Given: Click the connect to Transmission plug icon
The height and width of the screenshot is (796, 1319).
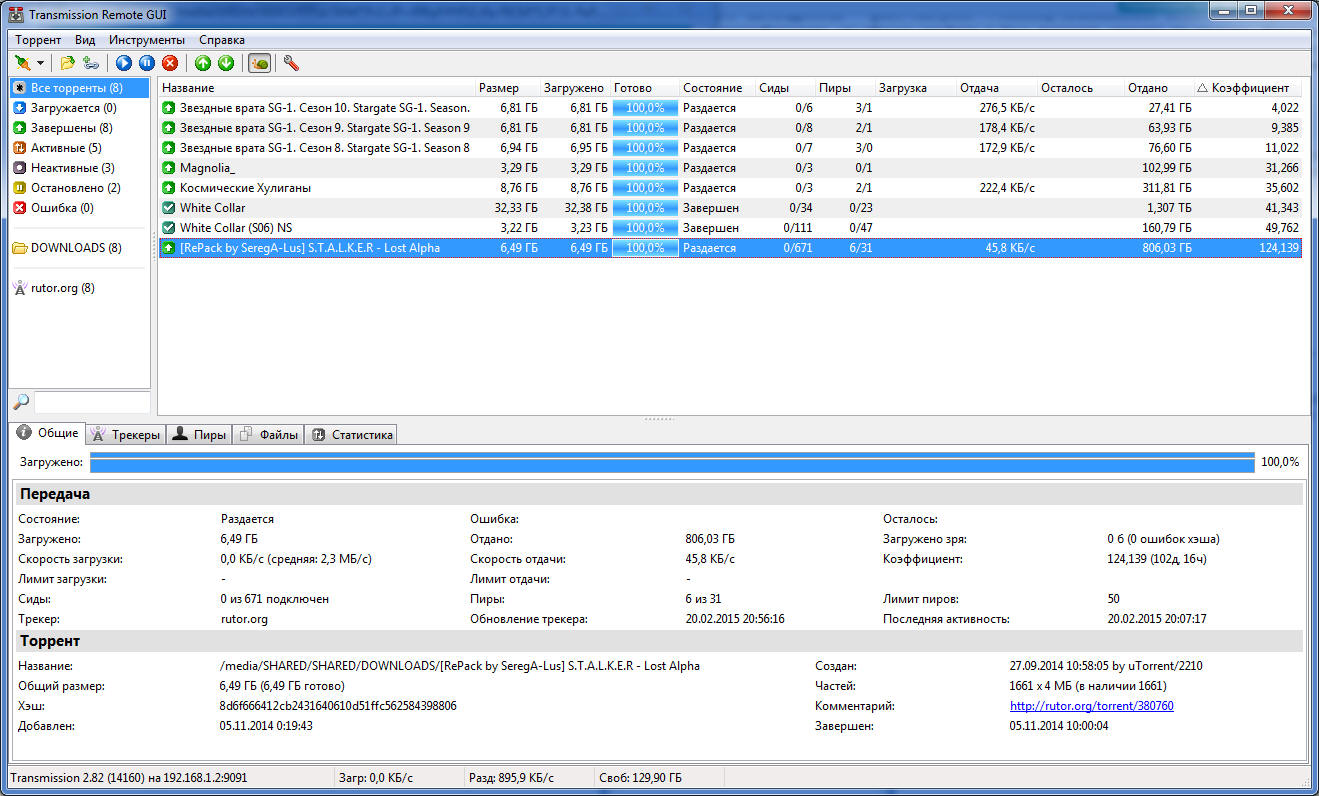Looking at the screenshot, I should 22,63.
